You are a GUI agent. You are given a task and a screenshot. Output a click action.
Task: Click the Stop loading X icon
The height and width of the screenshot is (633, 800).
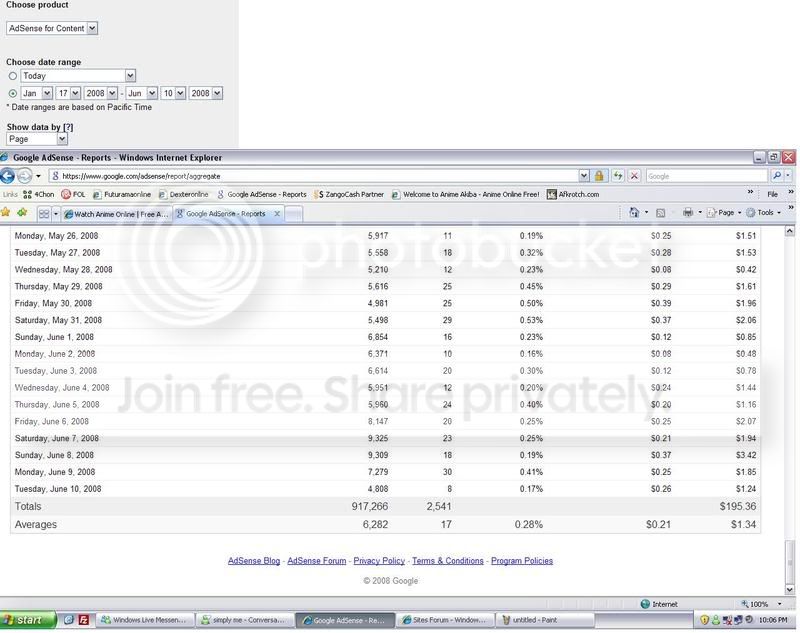click(634, 176)
